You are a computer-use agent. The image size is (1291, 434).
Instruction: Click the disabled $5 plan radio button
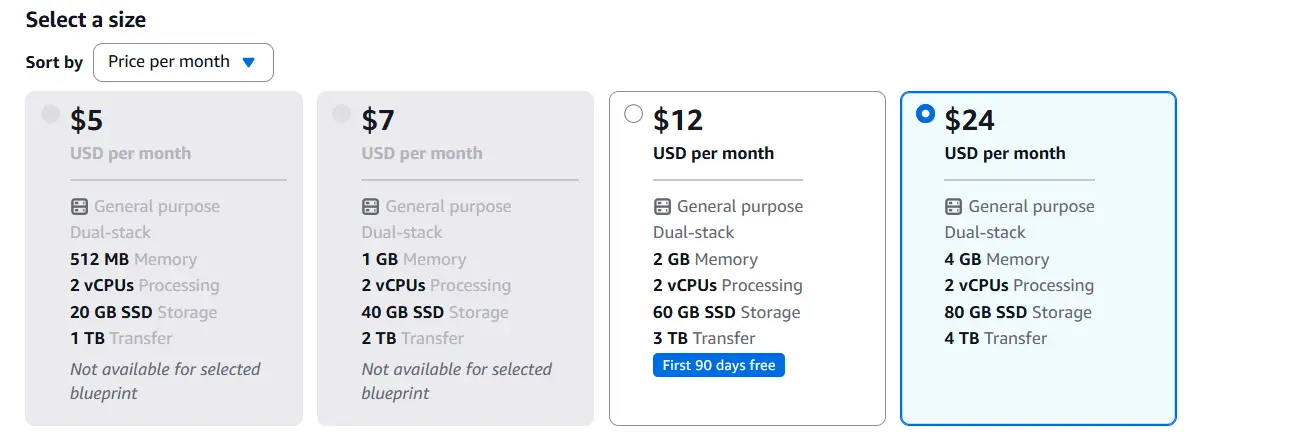[x=50, y=114]
